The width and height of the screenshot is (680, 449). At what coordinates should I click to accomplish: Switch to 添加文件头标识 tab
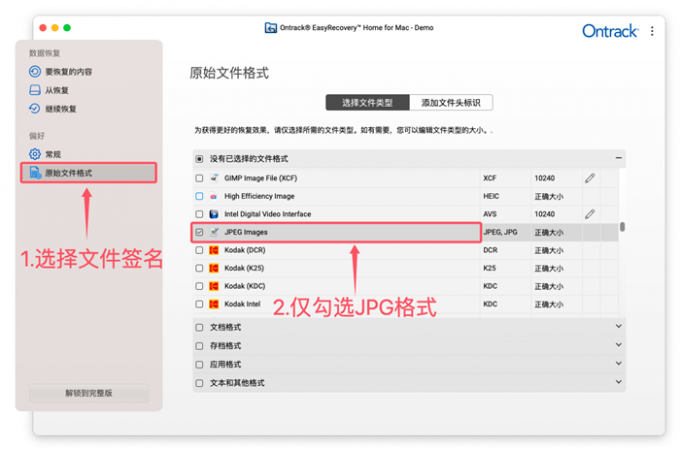pyautogui.click(x=451, y=103)
